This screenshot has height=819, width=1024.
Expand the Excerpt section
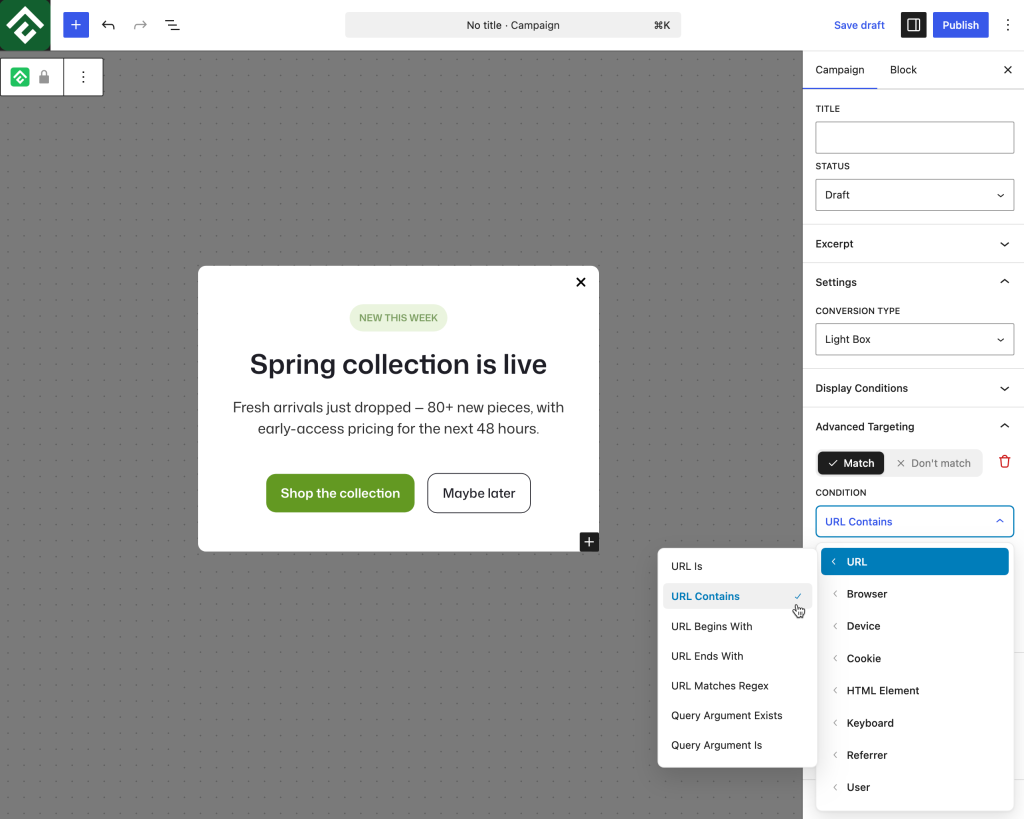[913, 244]
